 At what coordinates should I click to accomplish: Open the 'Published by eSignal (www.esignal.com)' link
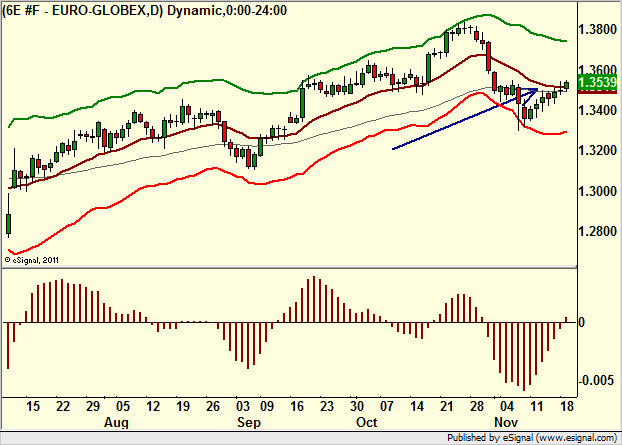(532, 438)
